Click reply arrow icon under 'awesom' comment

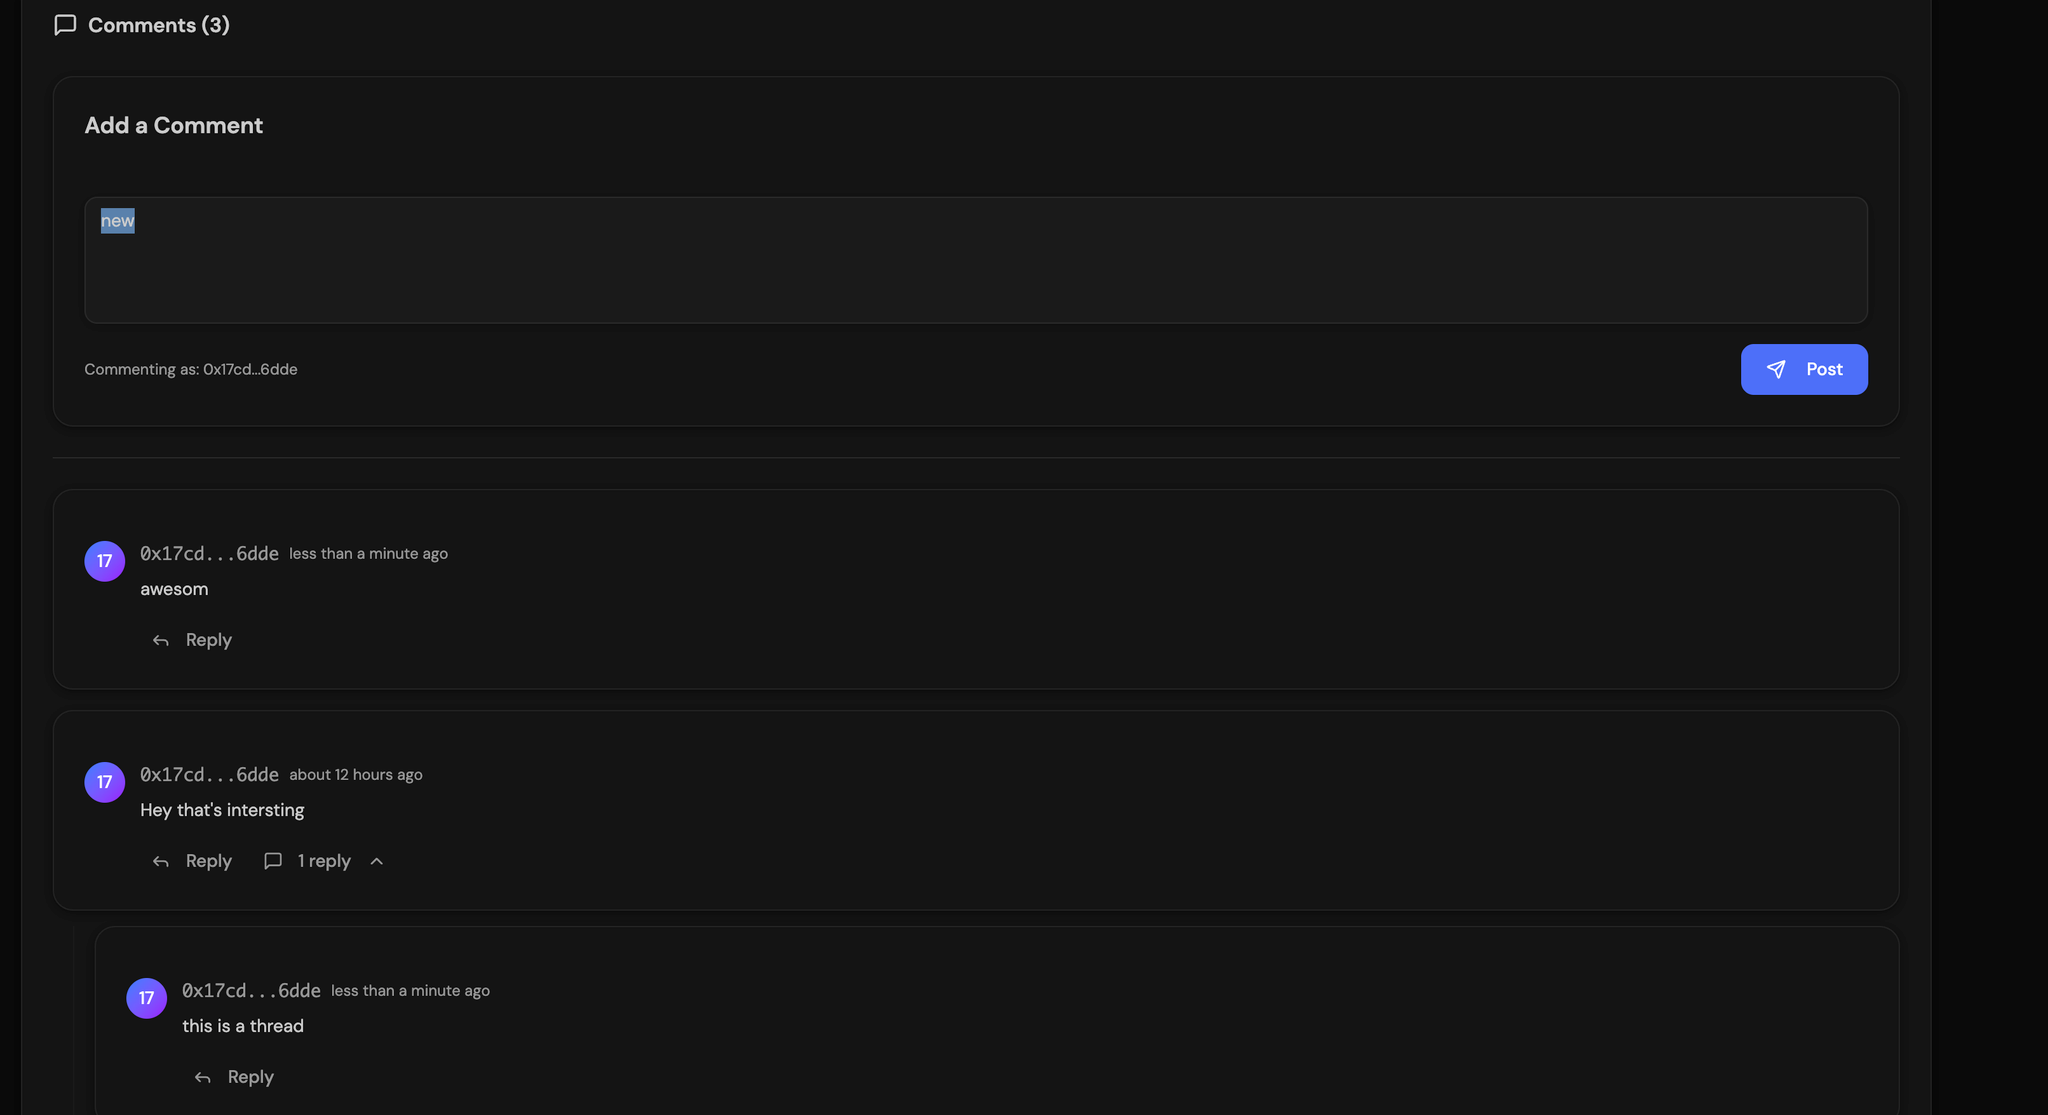click(160, 641)
